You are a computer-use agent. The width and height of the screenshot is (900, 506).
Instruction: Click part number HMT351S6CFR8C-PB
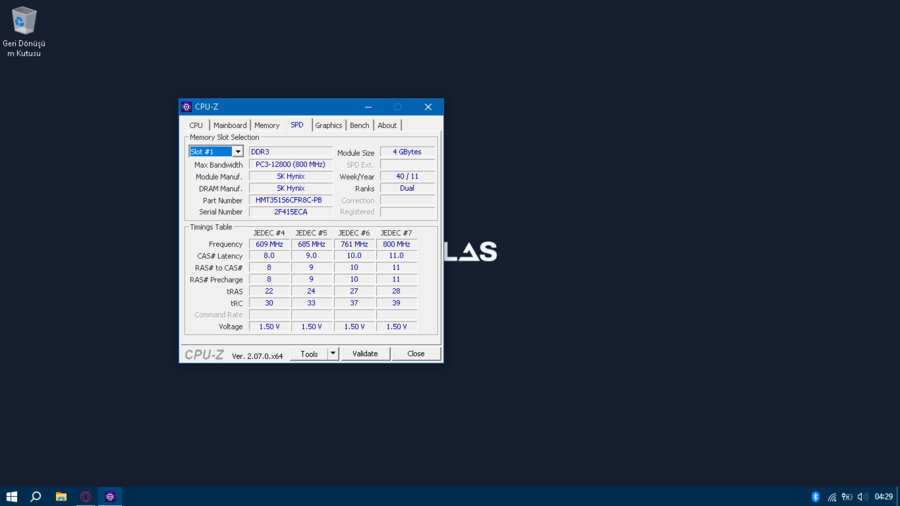click(290, 200)
